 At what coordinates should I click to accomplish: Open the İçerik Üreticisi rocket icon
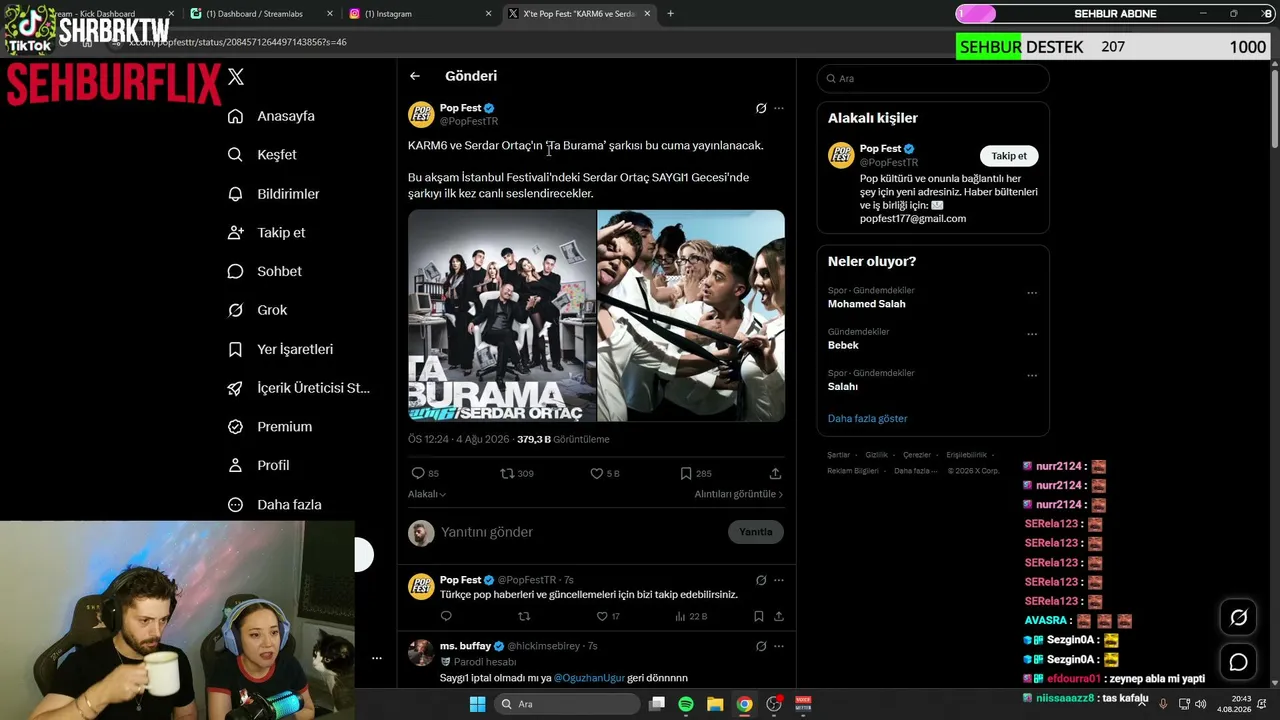click(235, 388)
